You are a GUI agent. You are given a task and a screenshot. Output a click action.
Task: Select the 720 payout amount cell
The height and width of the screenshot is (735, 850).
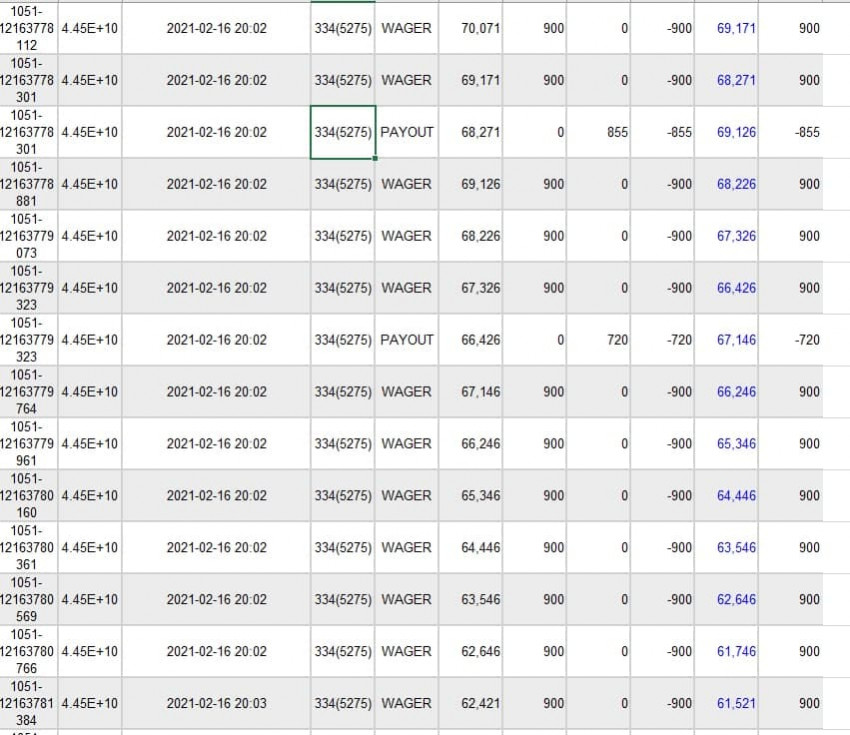coord(598,340)
